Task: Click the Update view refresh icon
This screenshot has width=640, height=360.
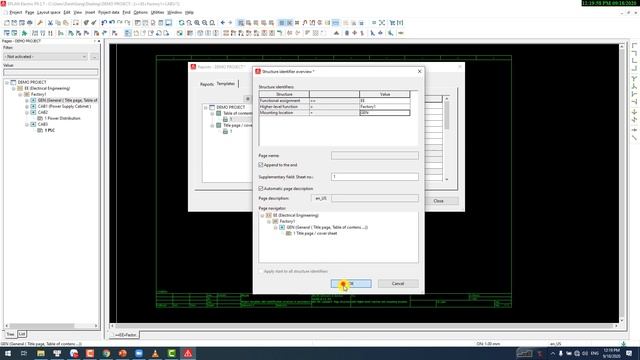Action: pos(181,23)
